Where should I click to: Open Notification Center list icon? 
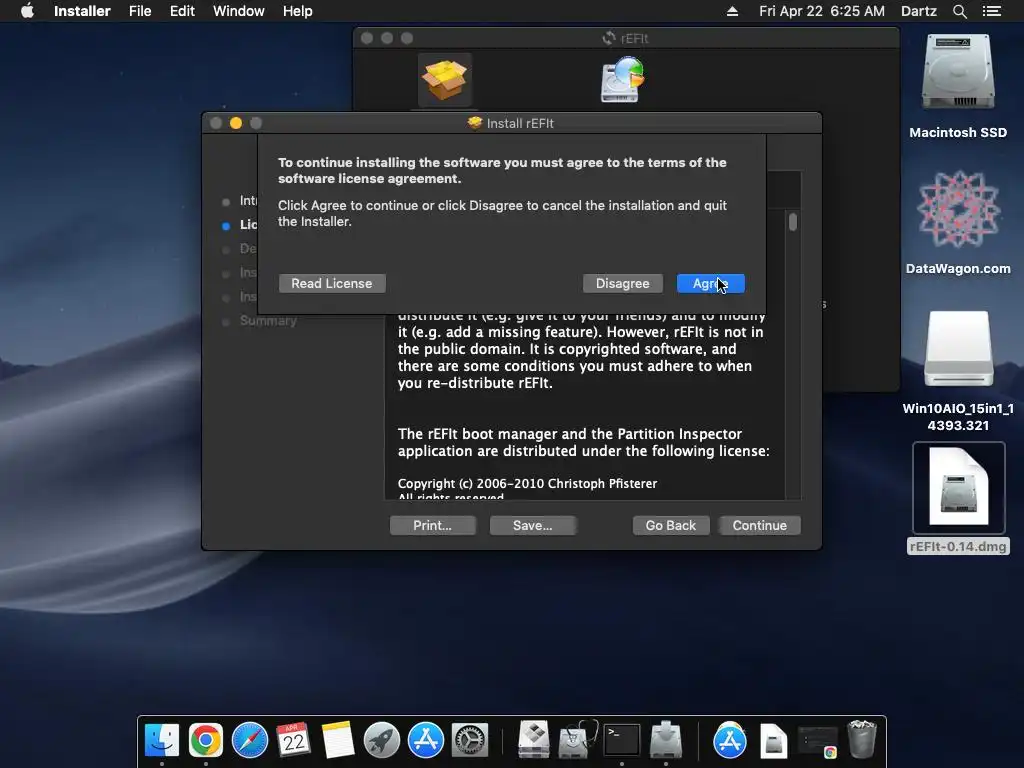tap(992, 11)
